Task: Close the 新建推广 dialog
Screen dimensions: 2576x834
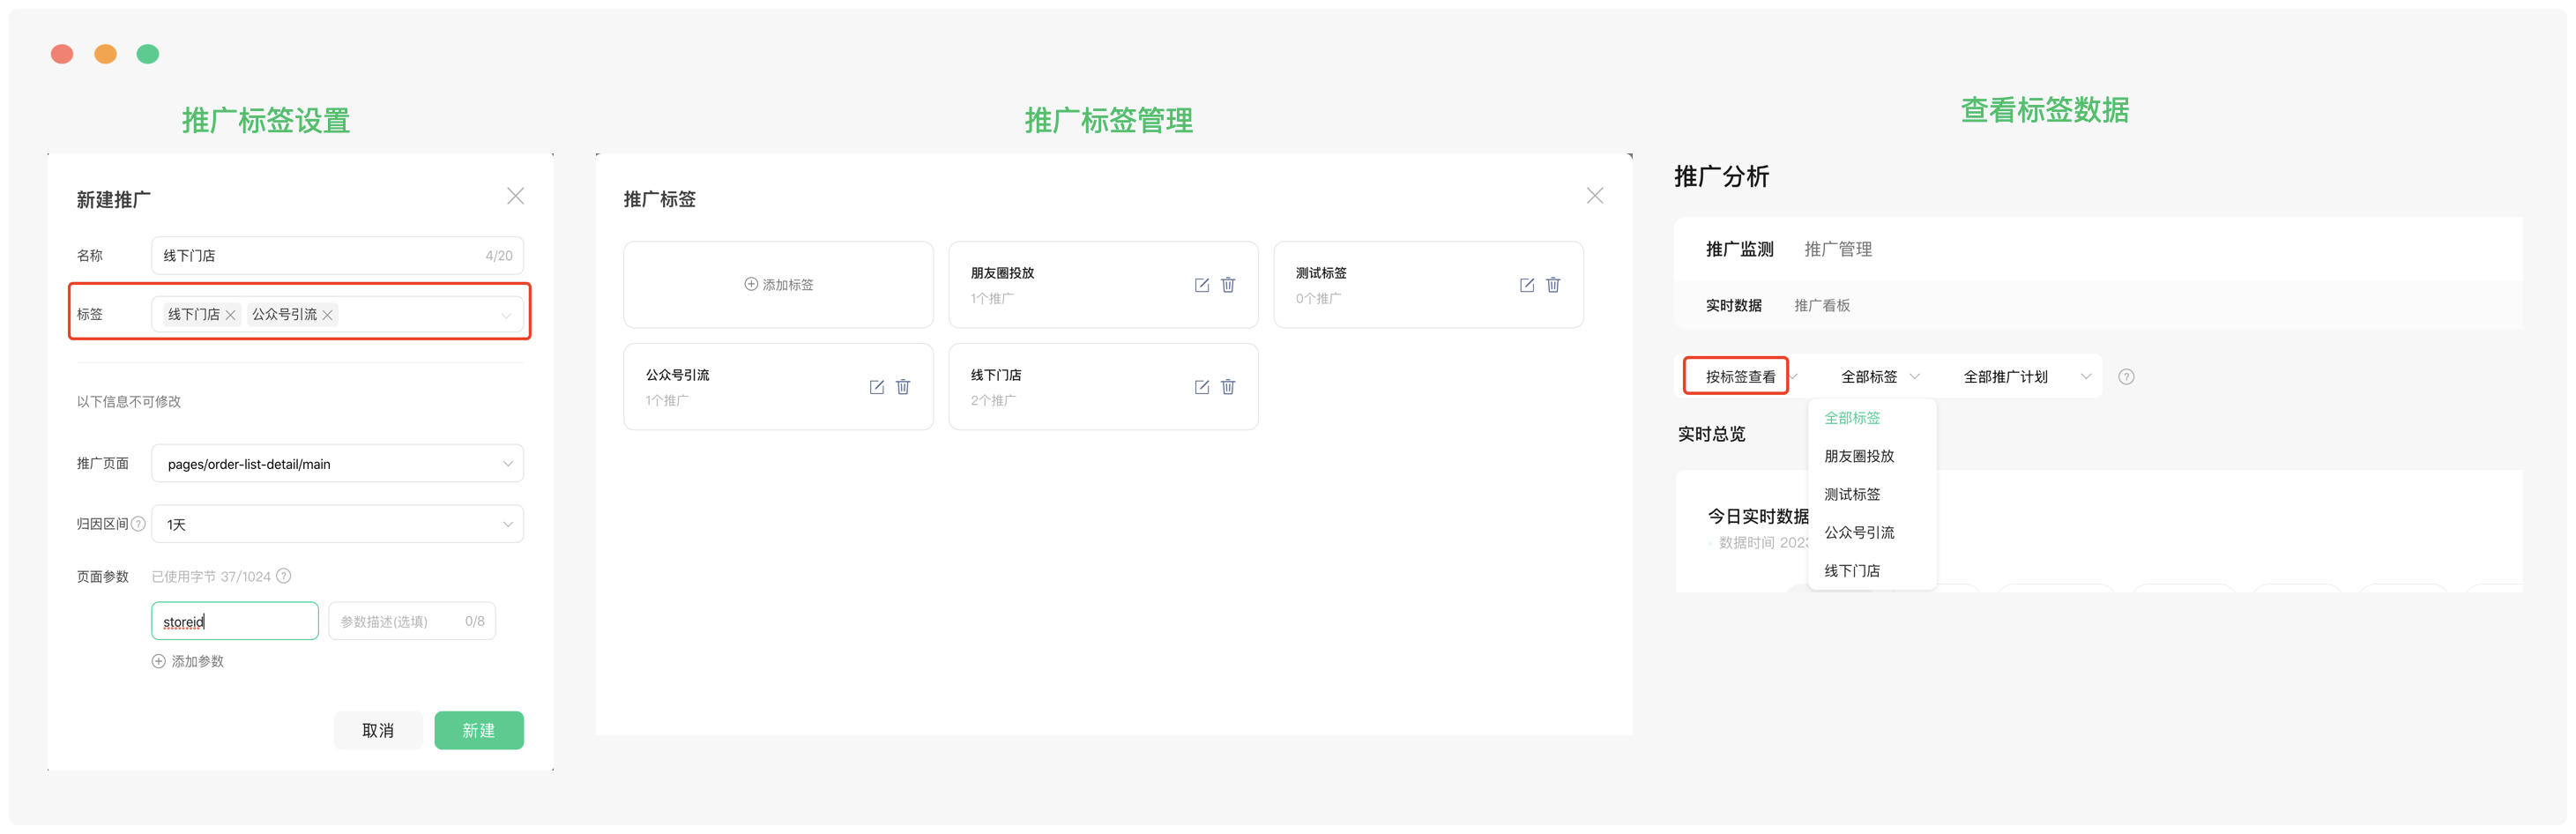Action: [x=515, y=196]
